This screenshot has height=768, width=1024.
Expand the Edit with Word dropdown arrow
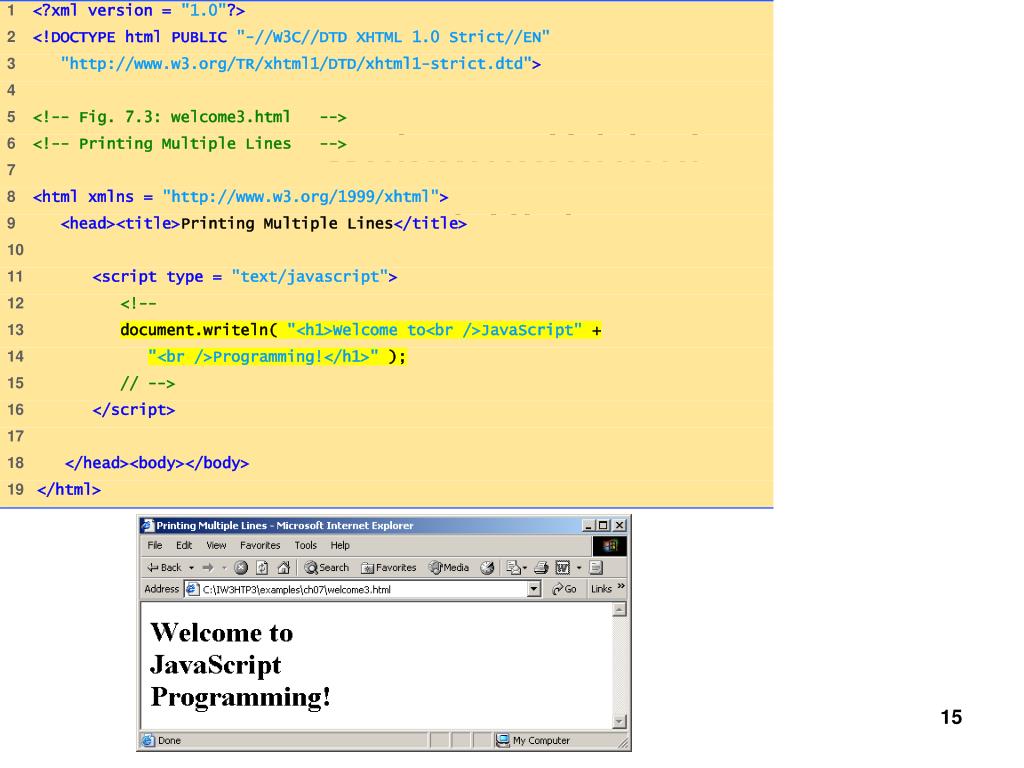(x=579, y=568)
